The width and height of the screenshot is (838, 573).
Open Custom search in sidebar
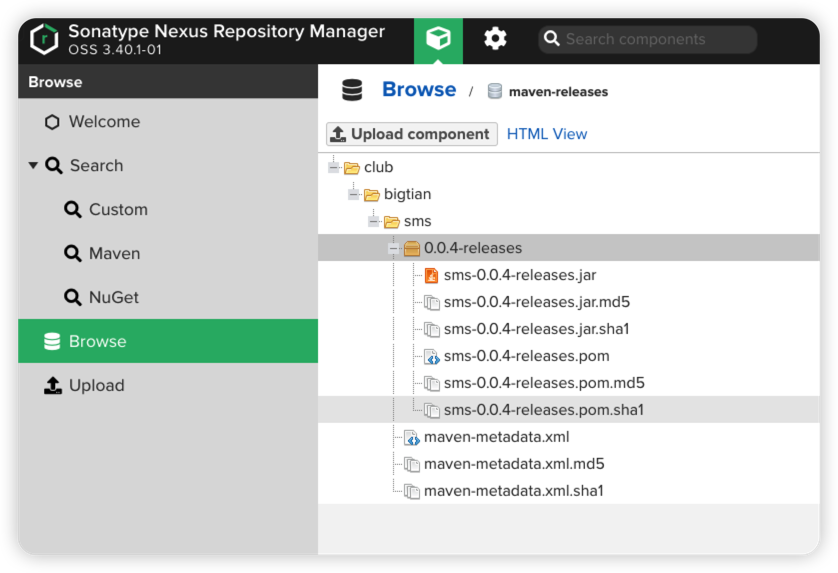tap(168, 210)
